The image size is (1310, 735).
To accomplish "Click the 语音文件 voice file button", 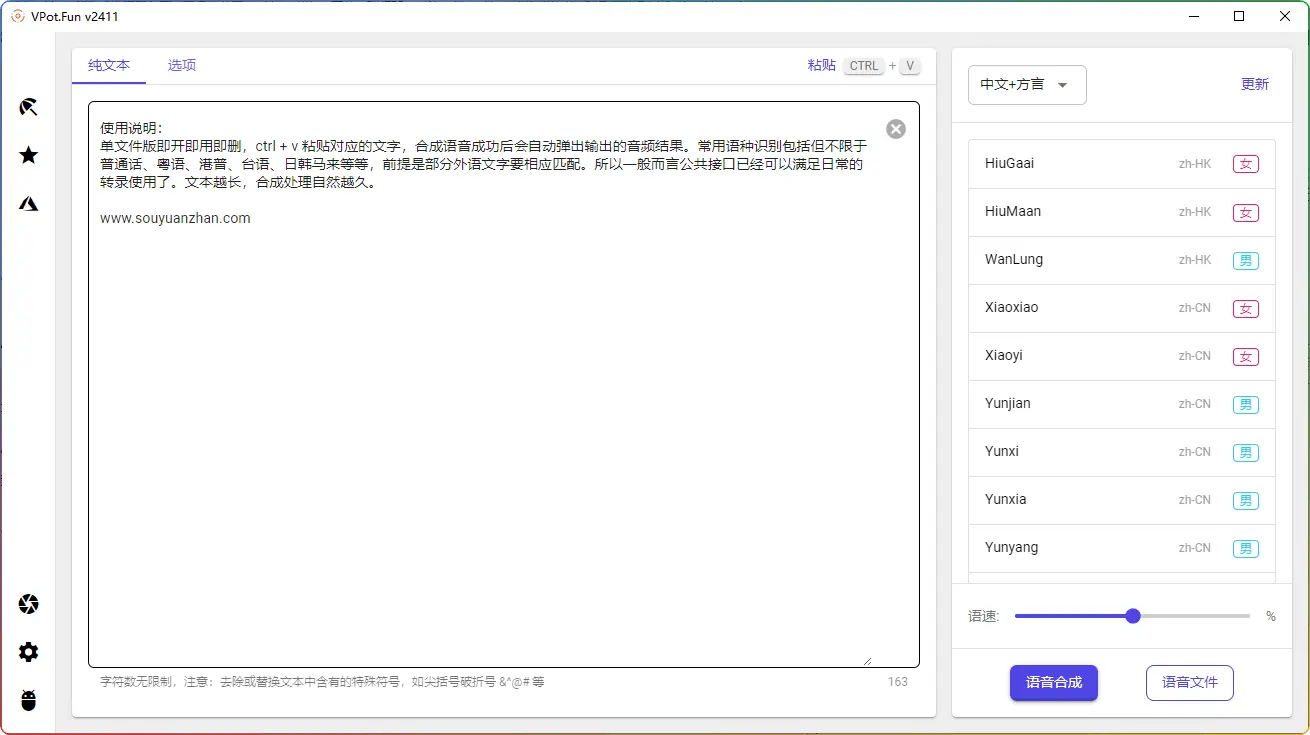I will coord(1190,682).
